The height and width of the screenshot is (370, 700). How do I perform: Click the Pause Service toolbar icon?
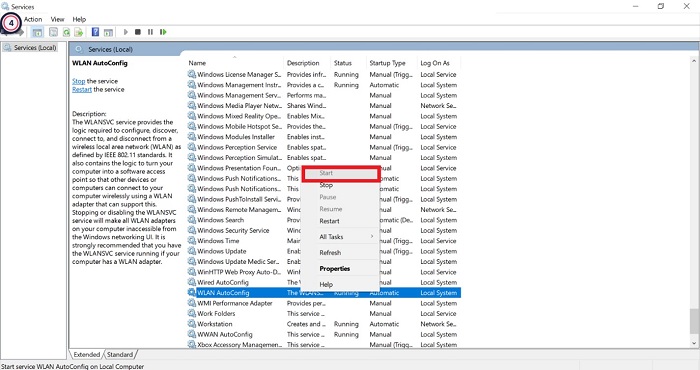point(150,32)
